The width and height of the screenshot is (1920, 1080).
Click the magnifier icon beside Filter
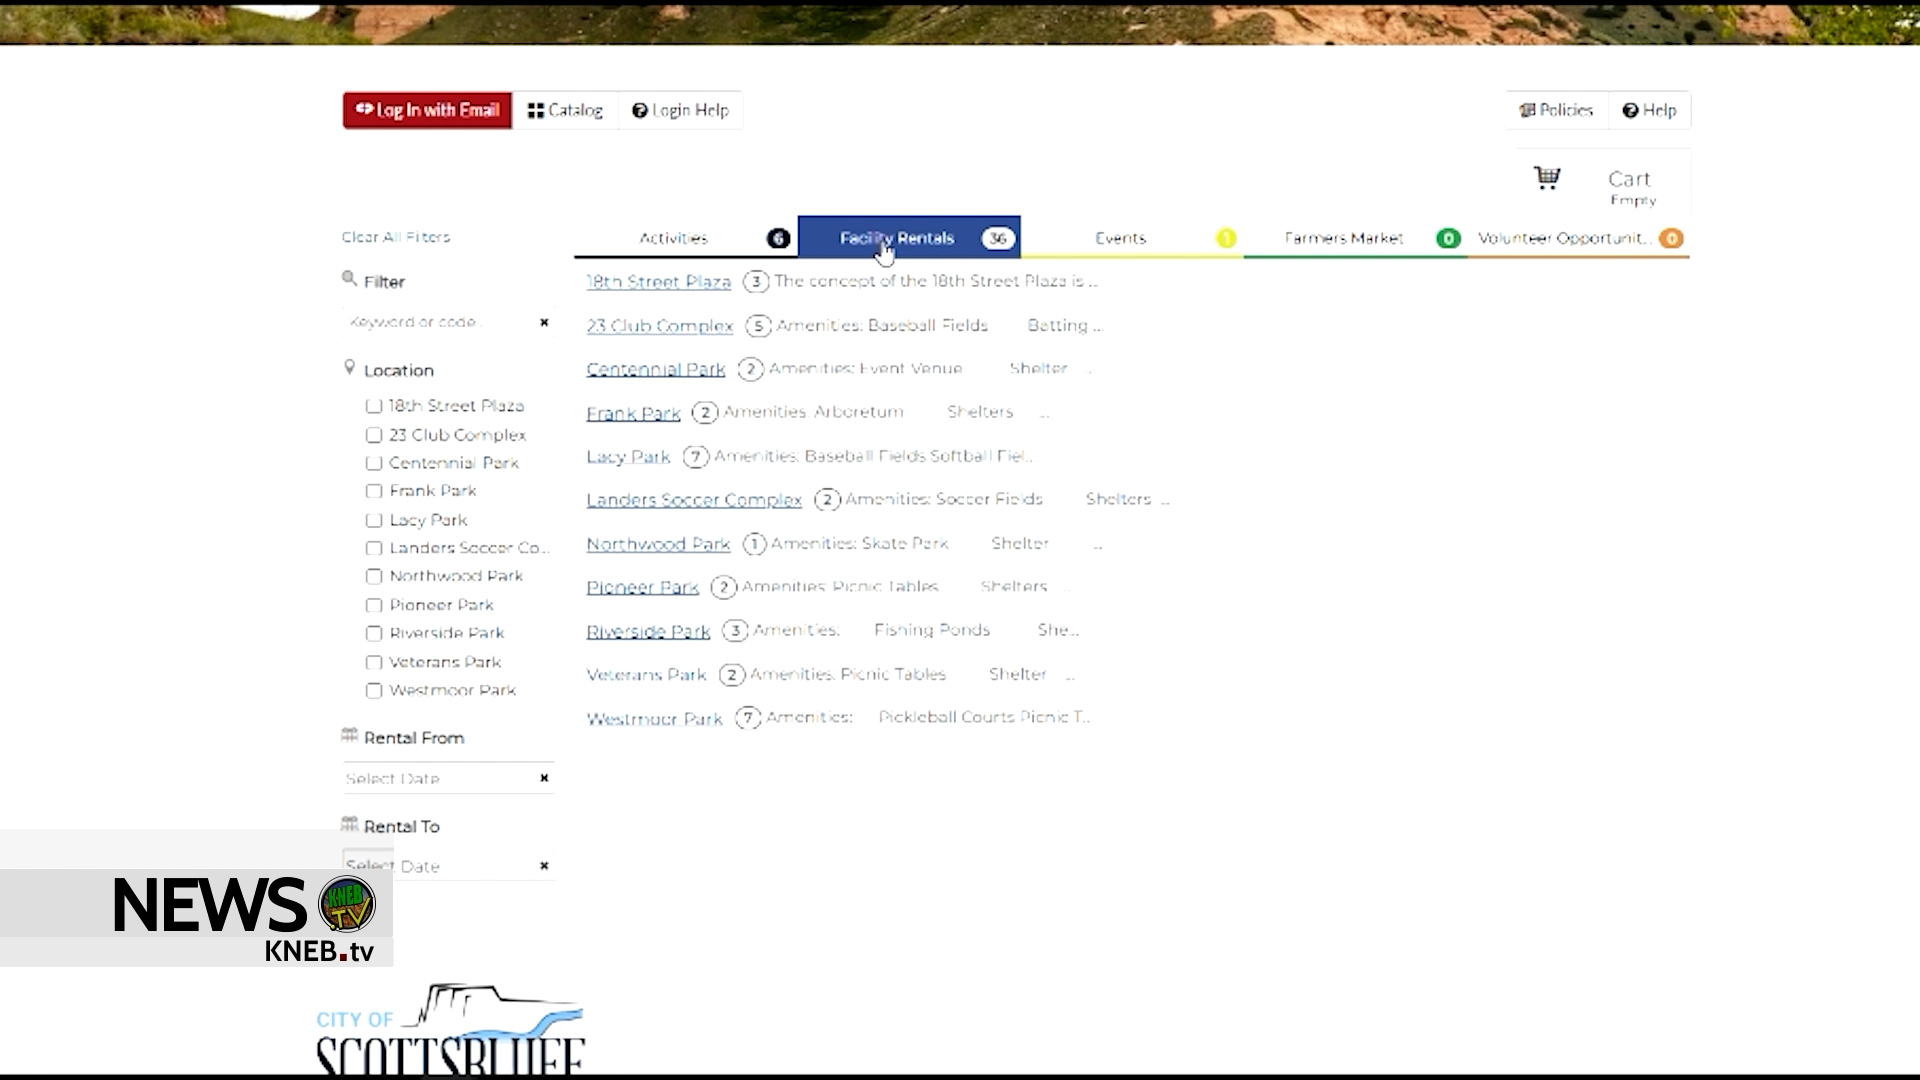point(348,277)
